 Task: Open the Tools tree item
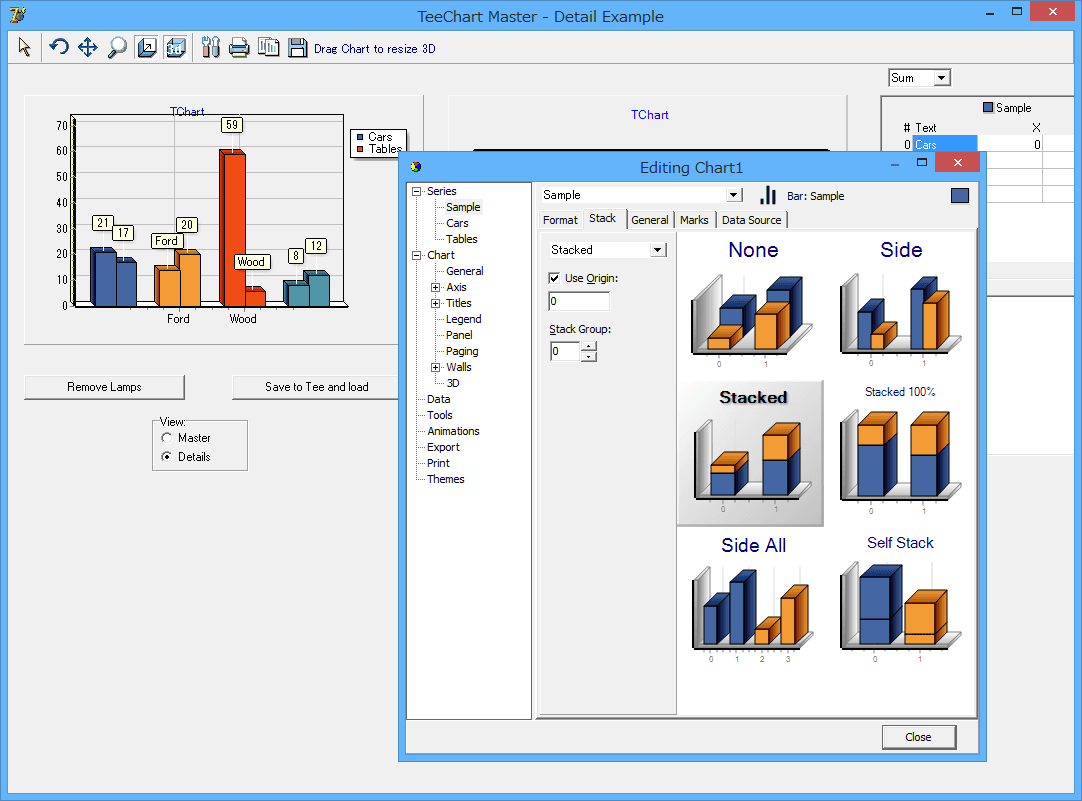click(440, 415)
